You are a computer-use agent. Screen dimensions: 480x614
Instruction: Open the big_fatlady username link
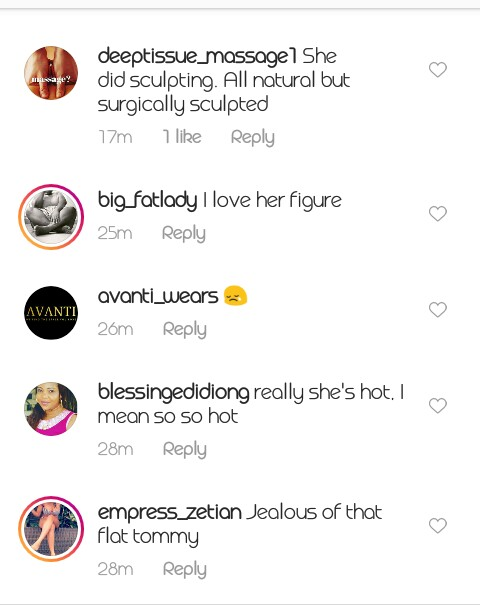click(147, 200)
